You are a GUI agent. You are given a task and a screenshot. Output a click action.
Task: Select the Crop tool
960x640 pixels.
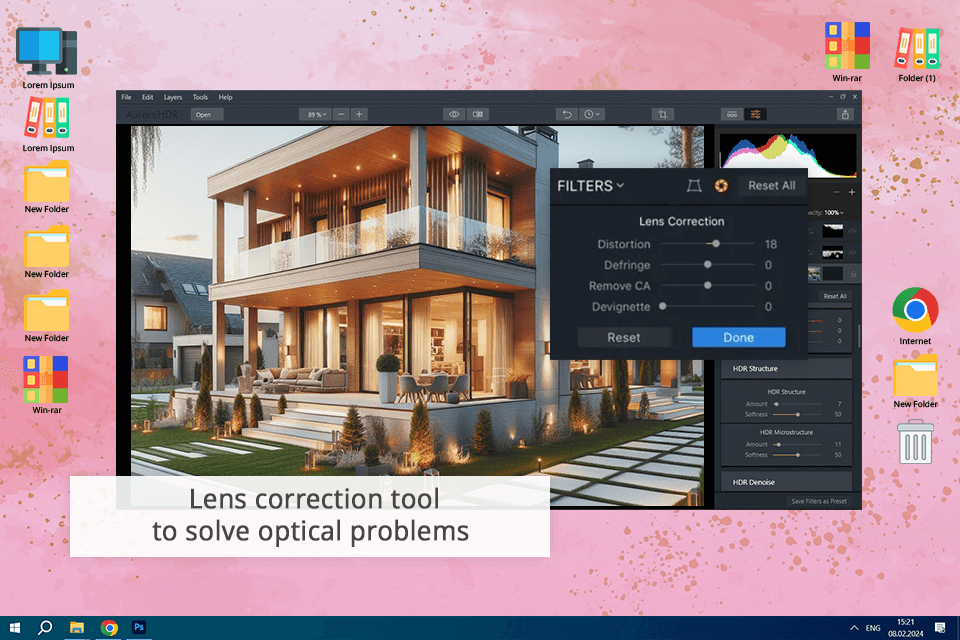662,115
